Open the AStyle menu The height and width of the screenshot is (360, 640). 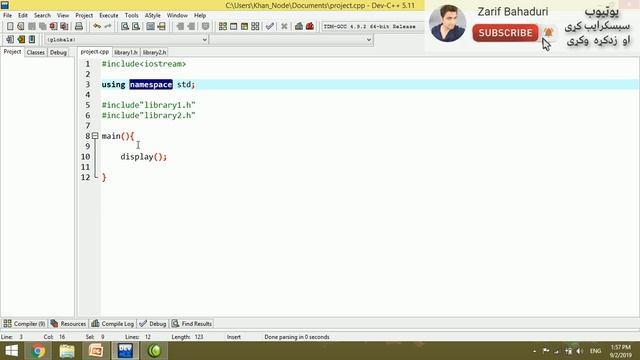pyautogui.click(x=153, y=15)
